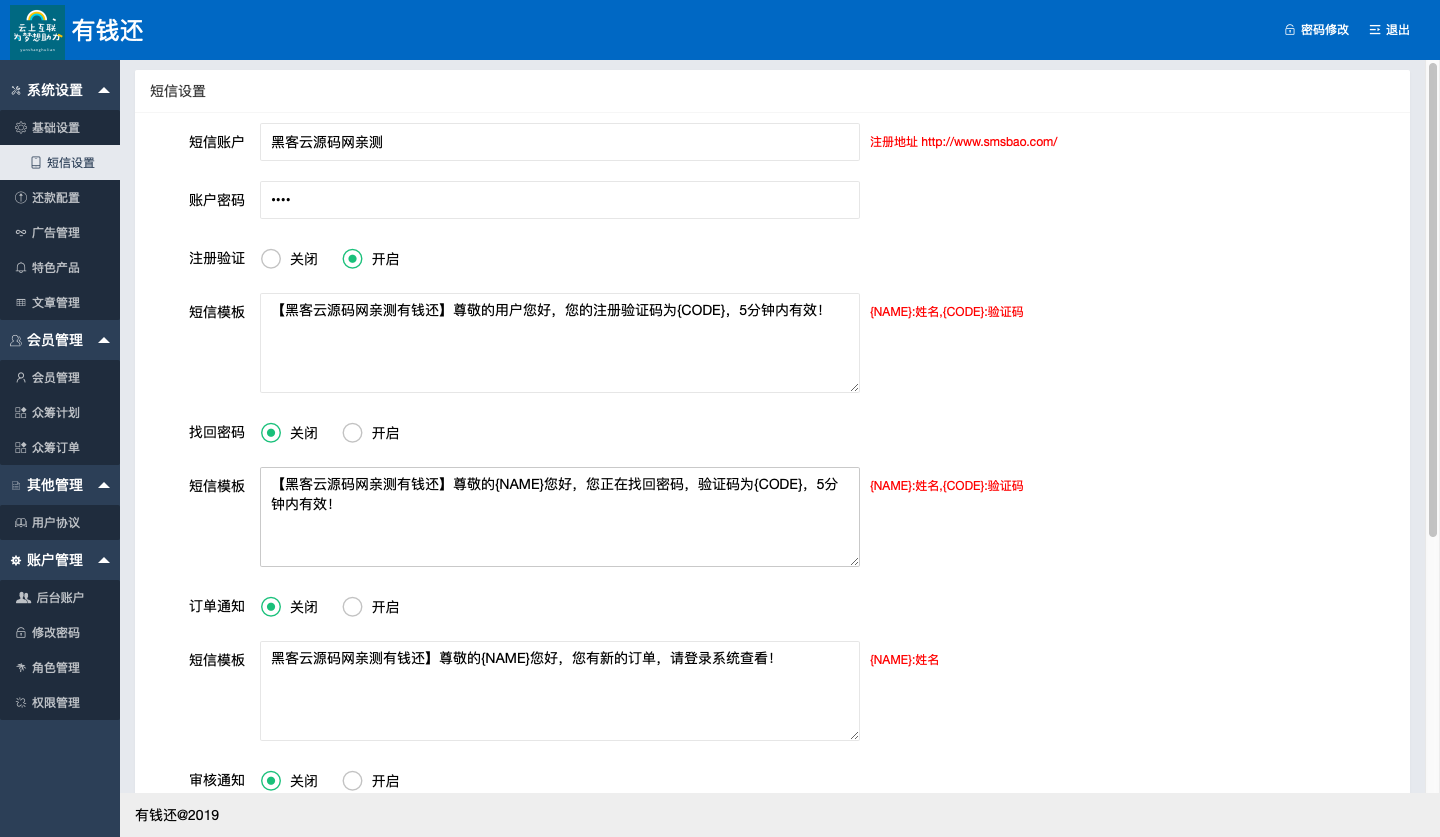
Task: Select 开启 for 找回密码
Action: click(352, 433)
